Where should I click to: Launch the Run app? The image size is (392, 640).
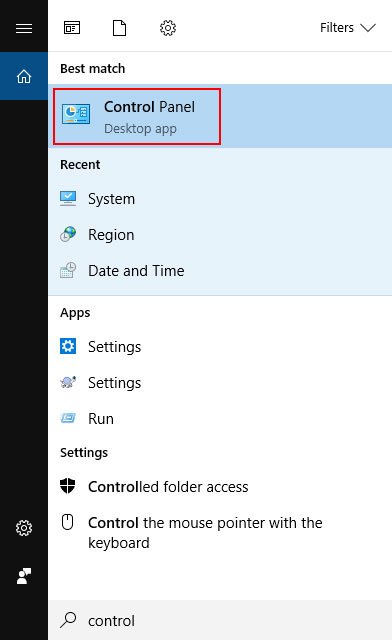(x=220, y=419)
